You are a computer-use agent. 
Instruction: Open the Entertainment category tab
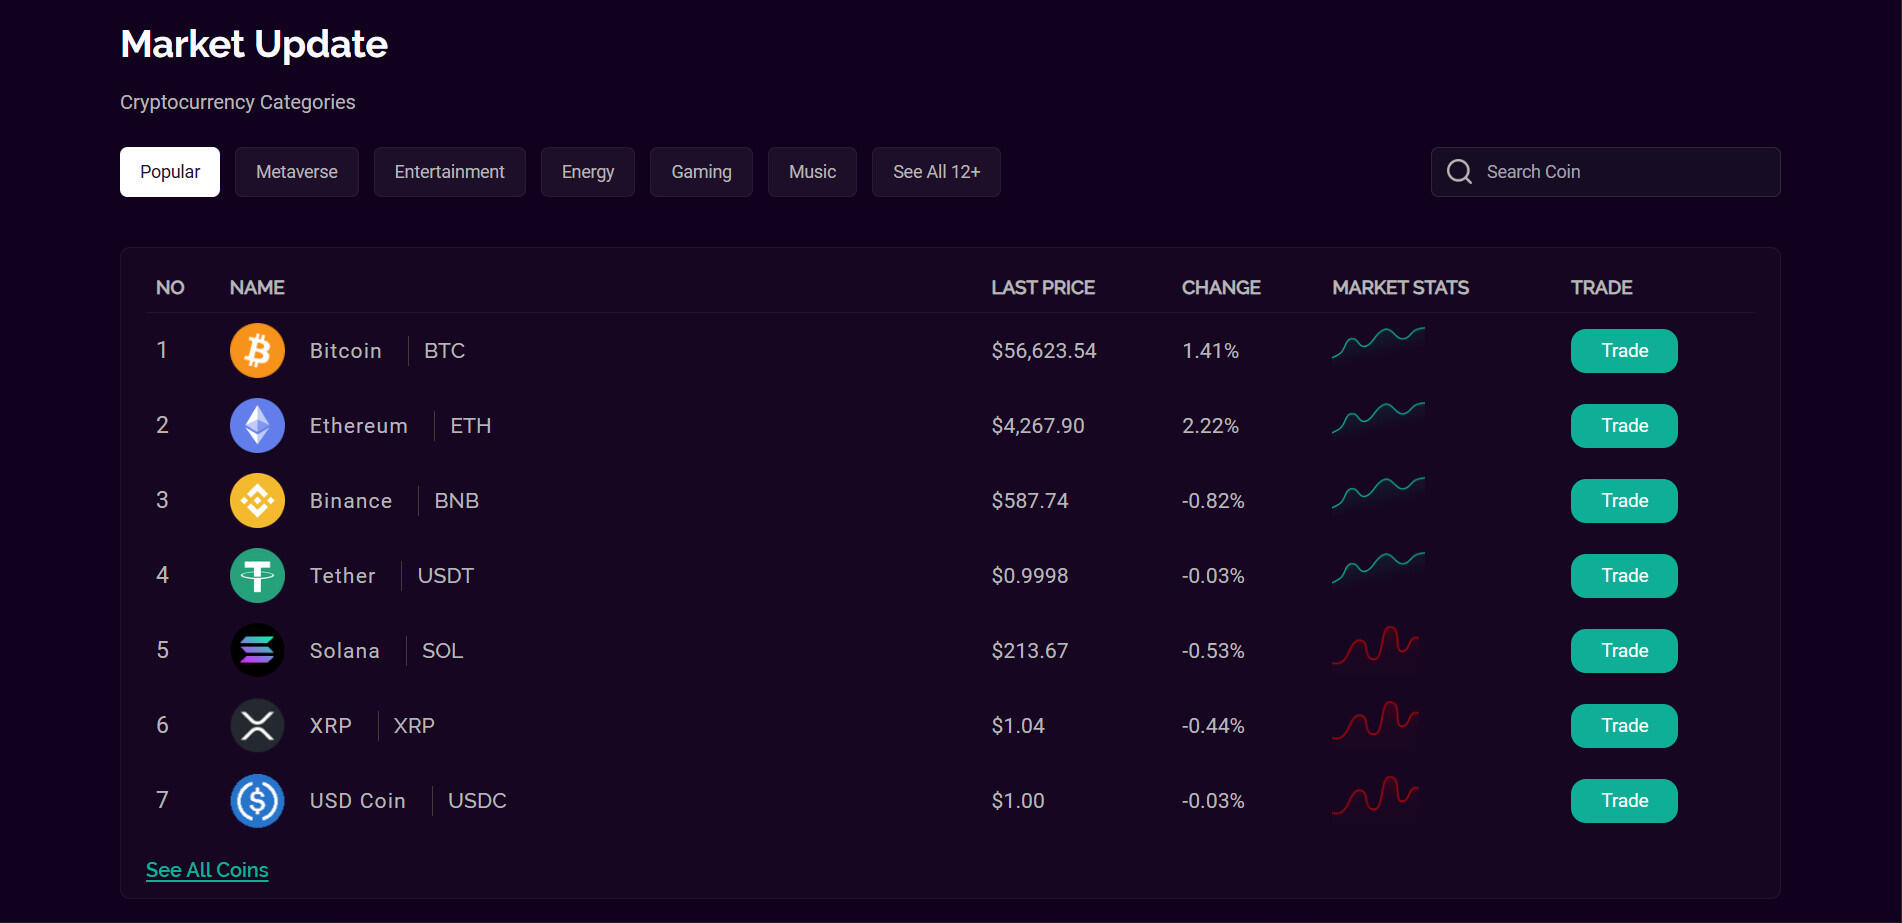tap(450, 172)
